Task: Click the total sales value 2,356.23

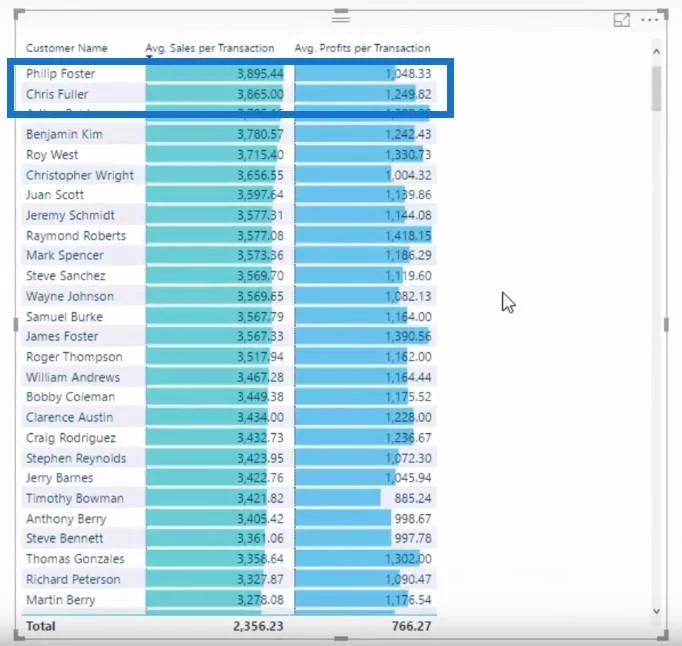Action: click(x=258, y=626)
